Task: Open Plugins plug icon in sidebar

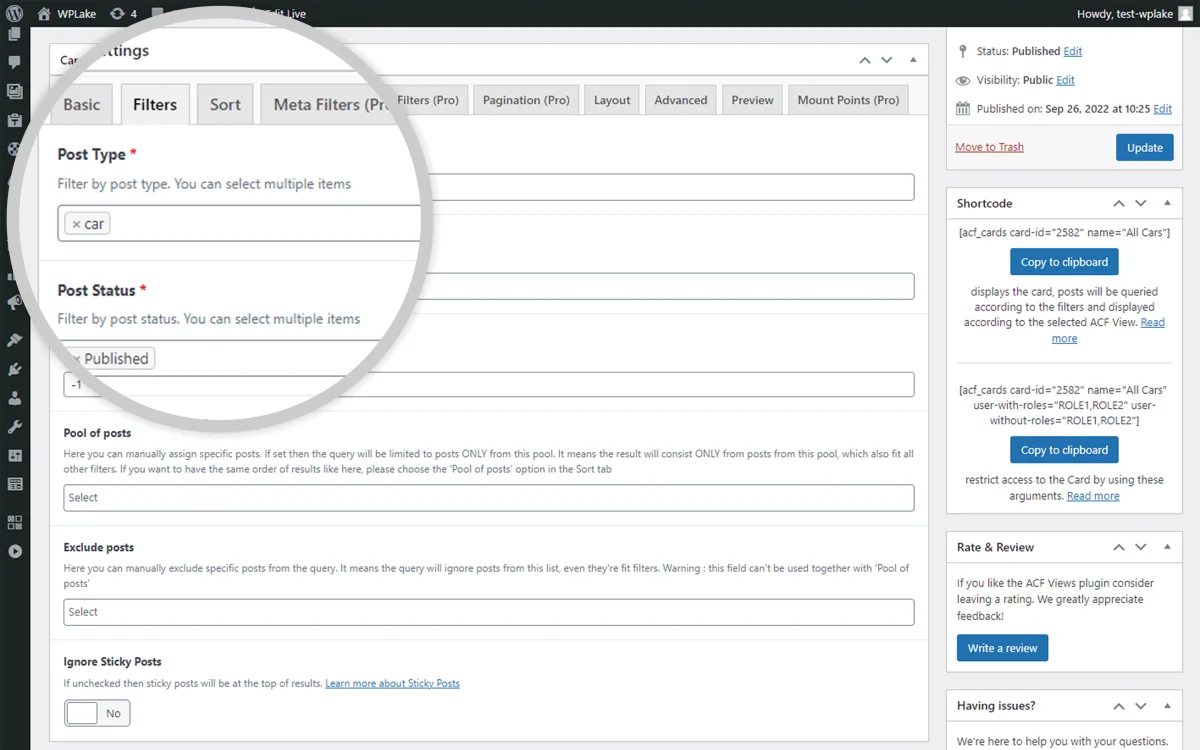Action: (x=14, y=369)
